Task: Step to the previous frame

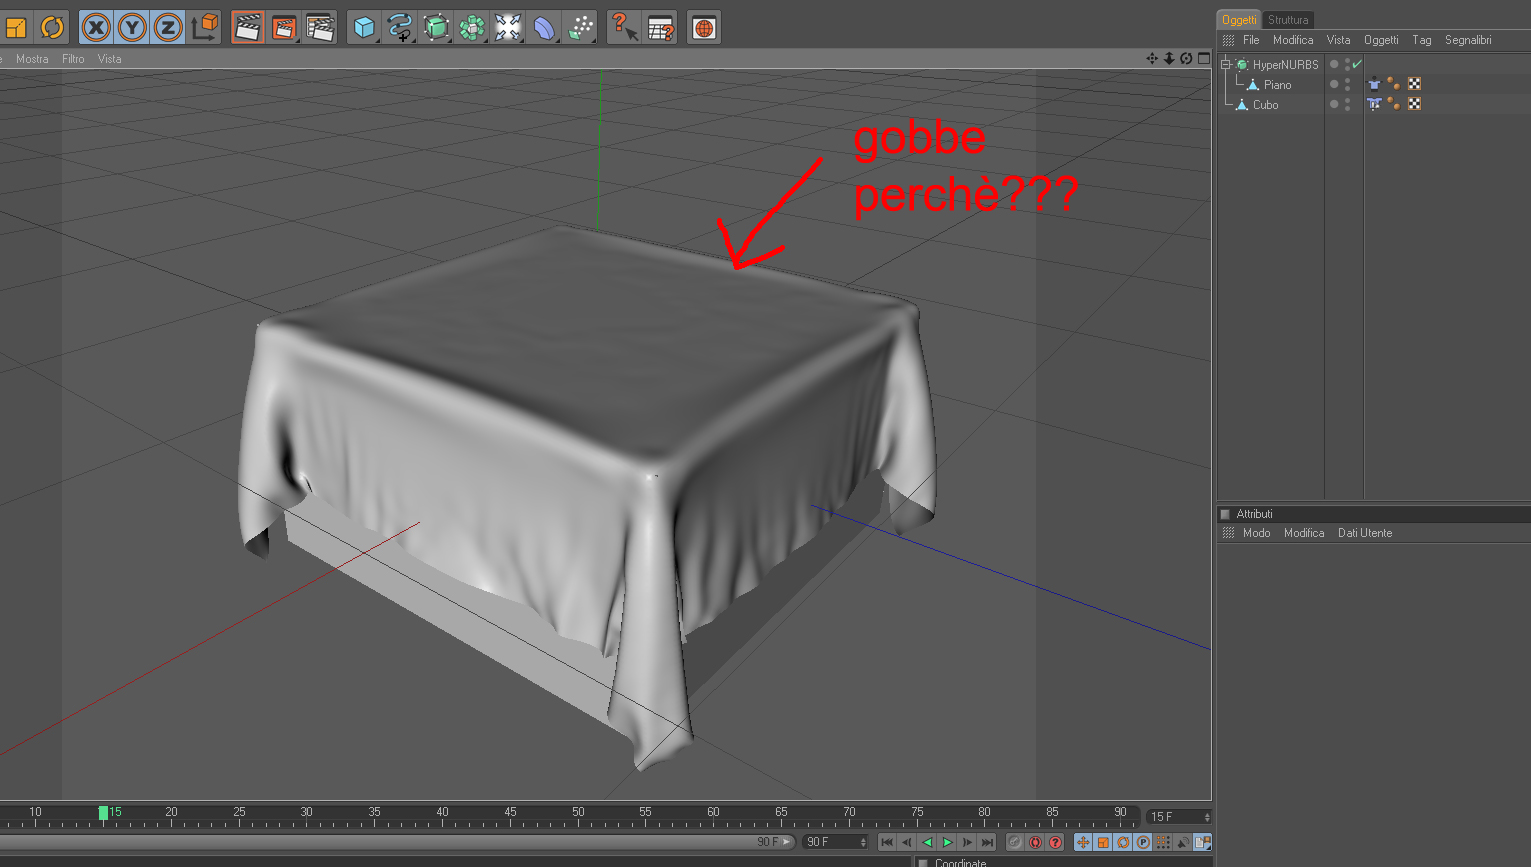Action: (x=907, y=842)
